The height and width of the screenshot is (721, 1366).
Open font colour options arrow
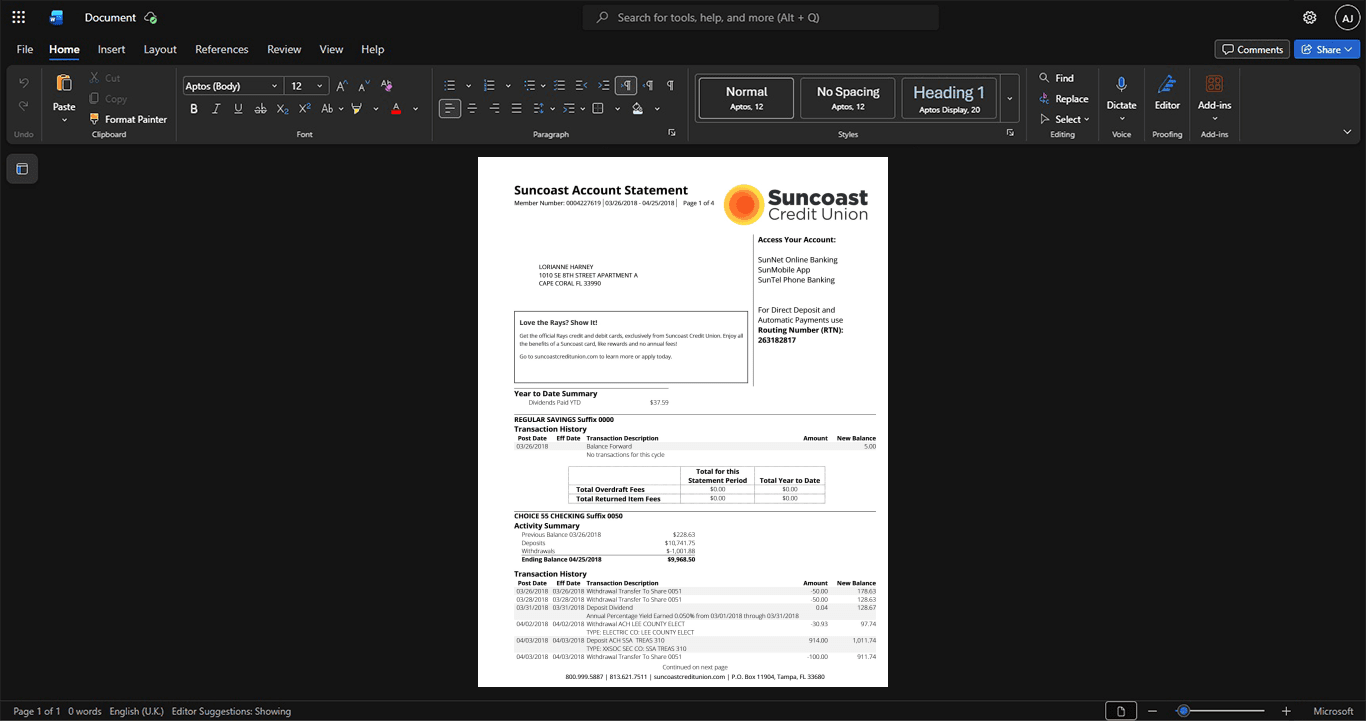(416, 108)
